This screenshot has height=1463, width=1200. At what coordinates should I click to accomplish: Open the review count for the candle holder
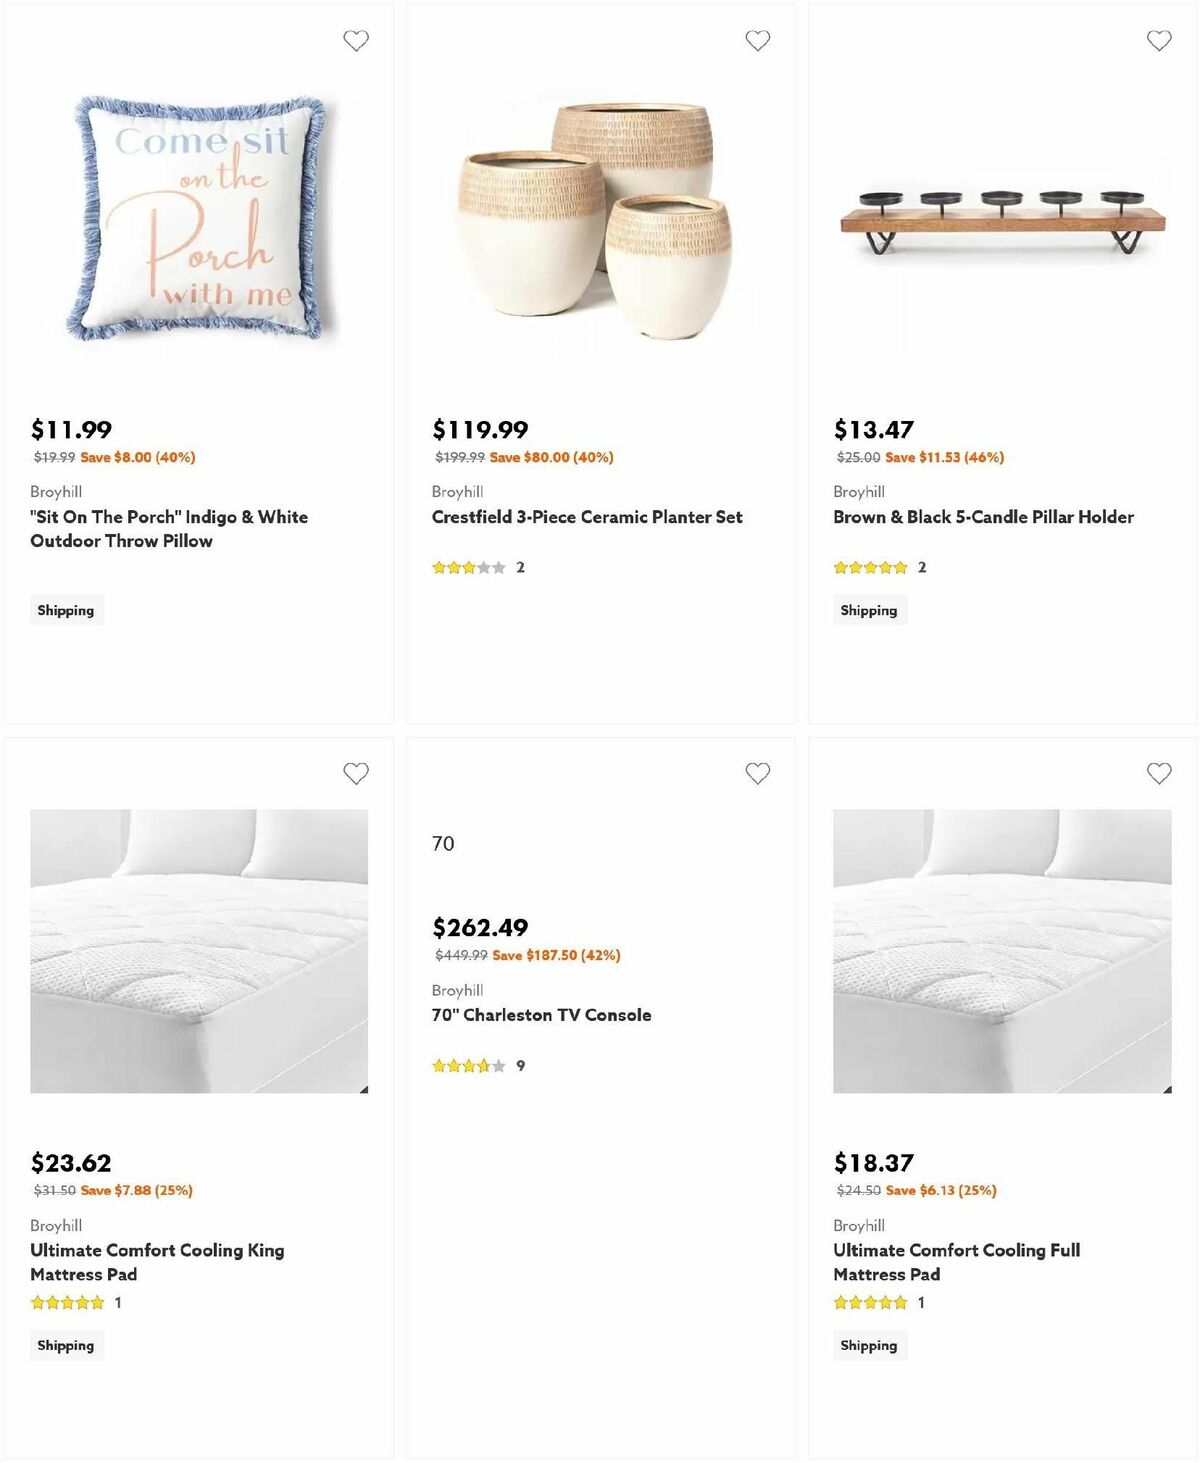(x=921, y=565)
